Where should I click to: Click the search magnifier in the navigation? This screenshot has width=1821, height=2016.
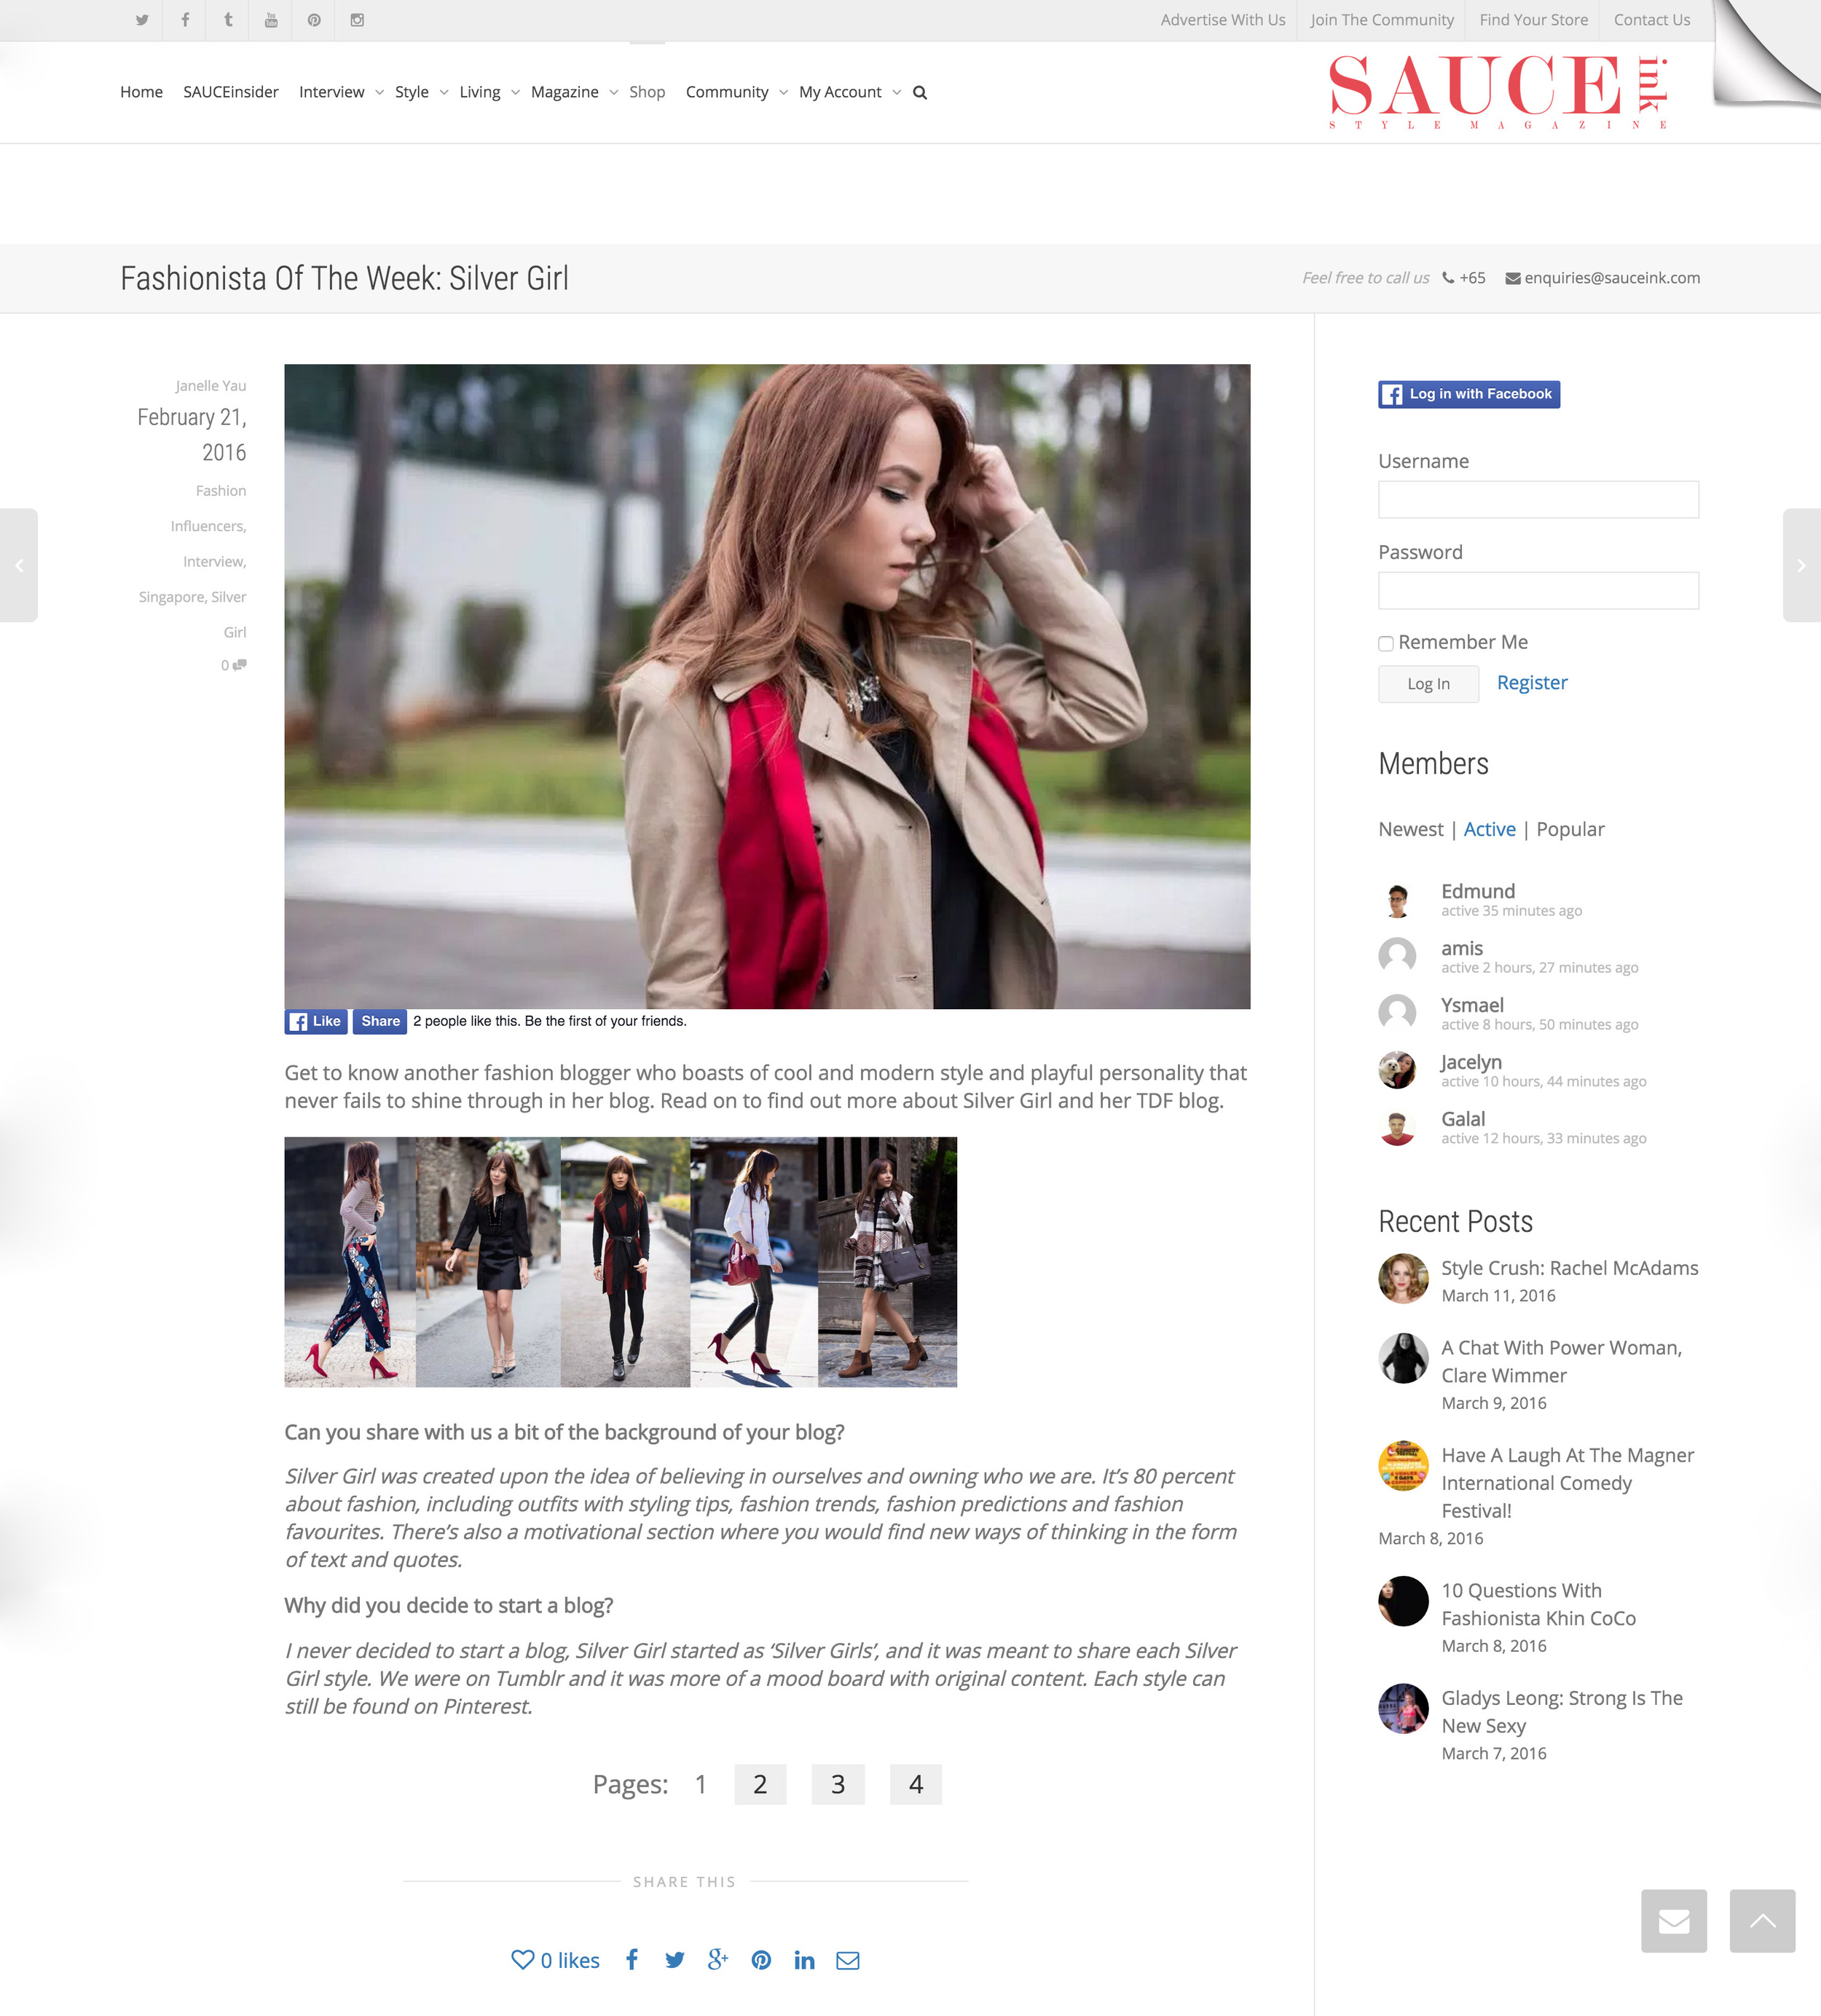coord(920,92)
